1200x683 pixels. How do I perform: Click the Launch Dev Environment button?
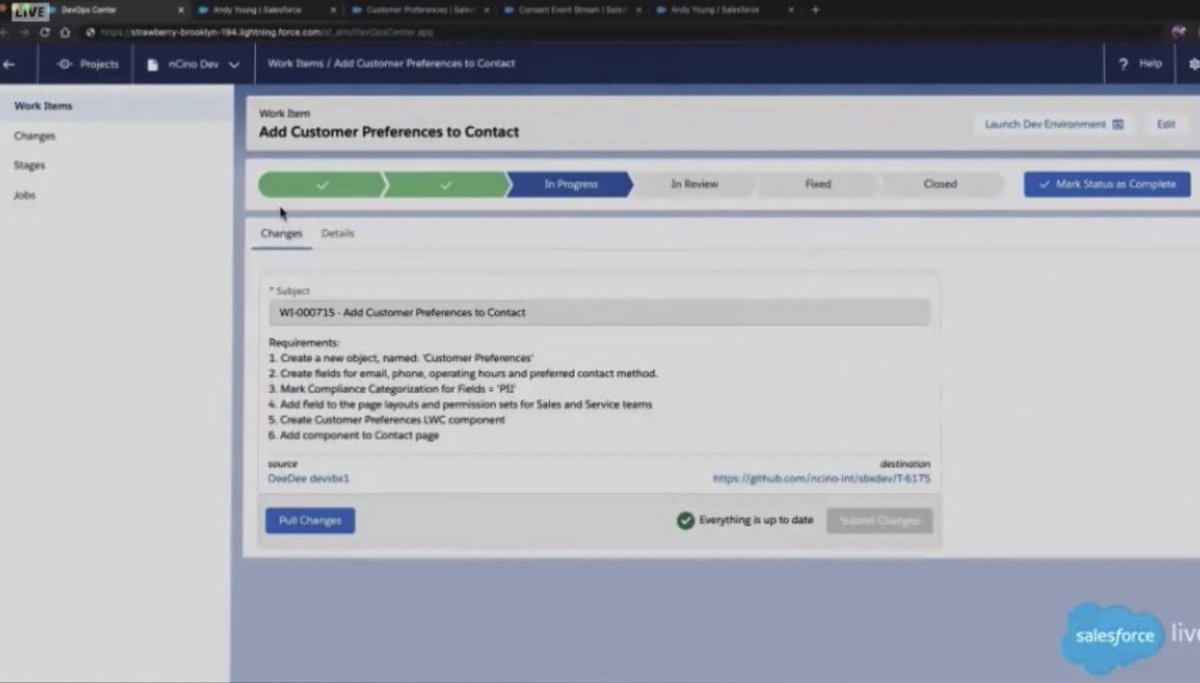(1054, 125)
